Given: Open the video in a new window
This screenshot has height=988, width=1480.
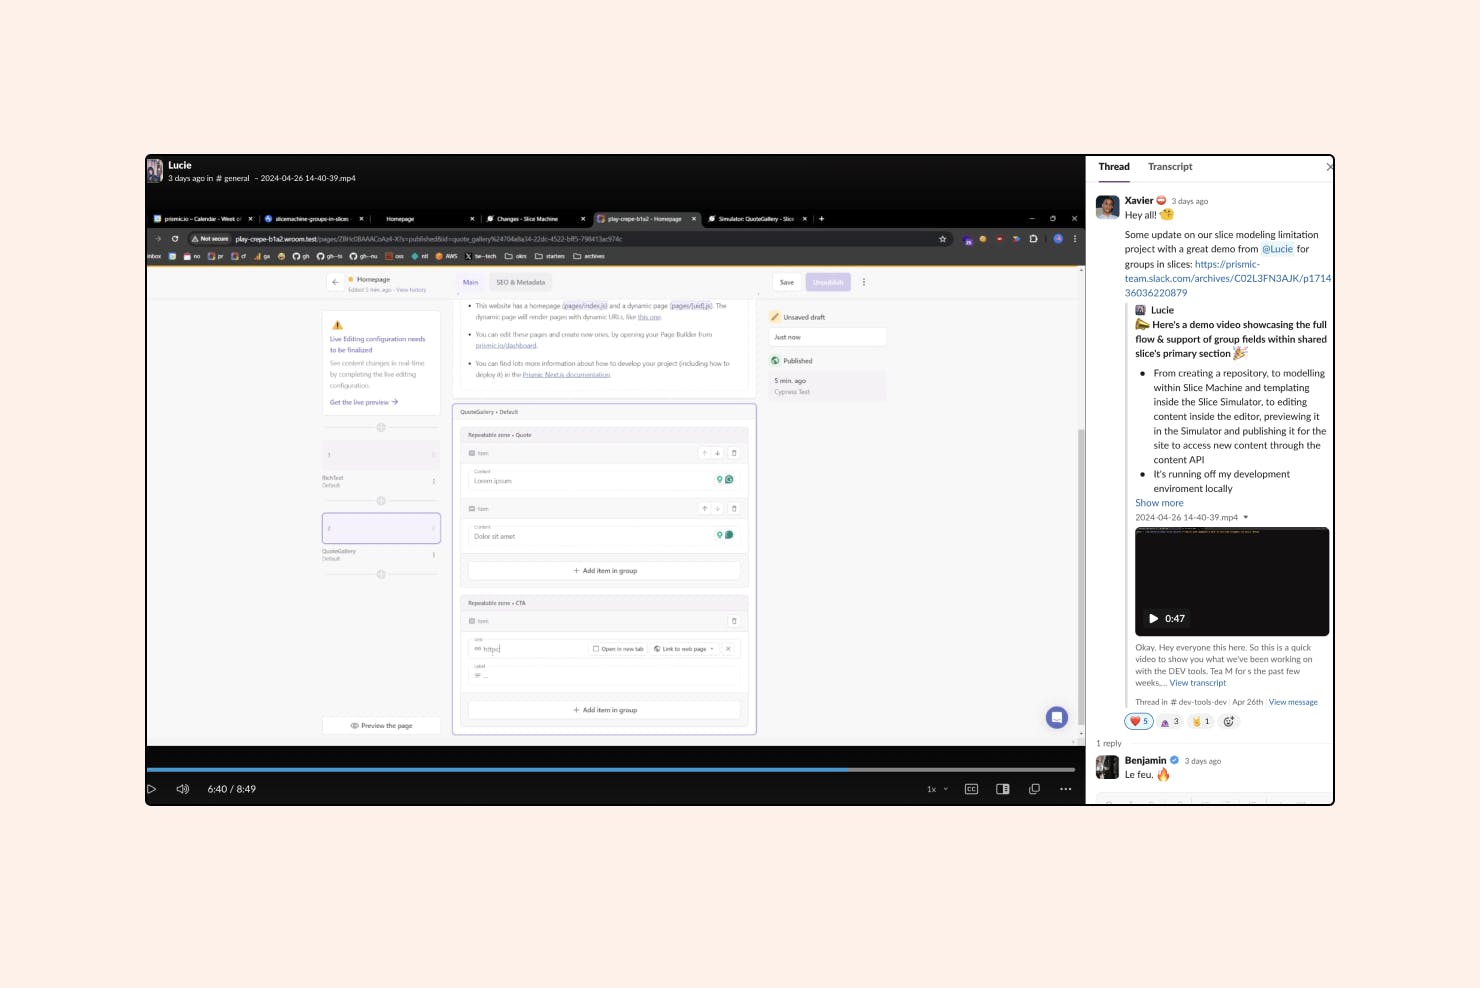Looking at the screenshot, I should coord(1034,789).
